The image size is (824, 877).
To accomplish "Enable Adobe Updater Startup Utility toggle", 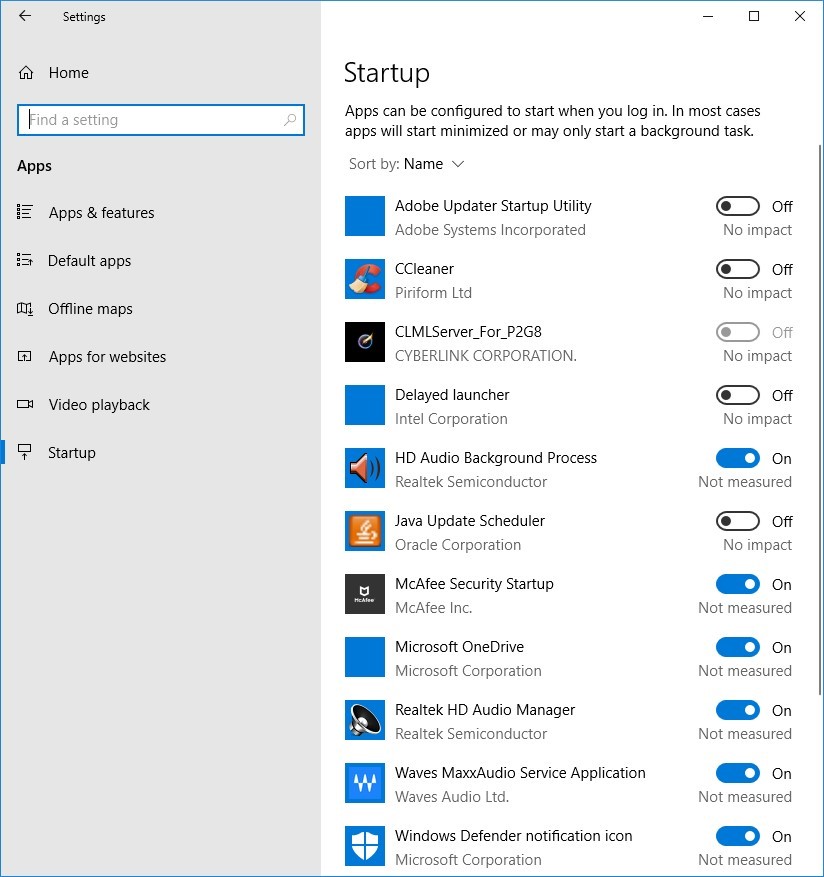I will point(738,206).
